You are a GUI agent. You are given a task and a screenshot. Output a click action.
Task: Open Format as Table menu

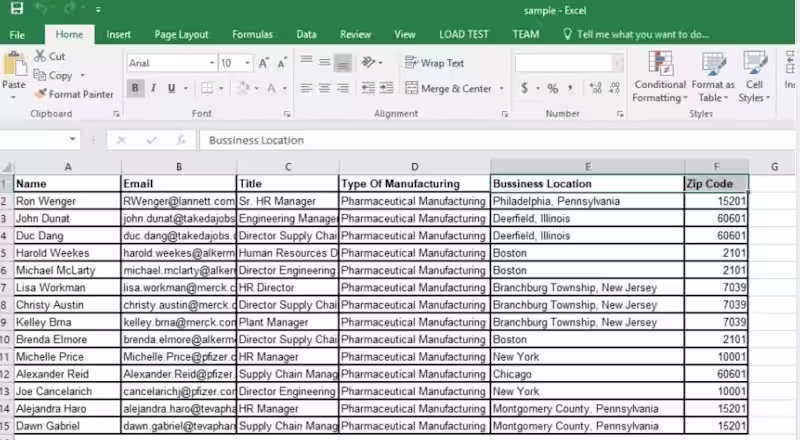coord(713,77)
